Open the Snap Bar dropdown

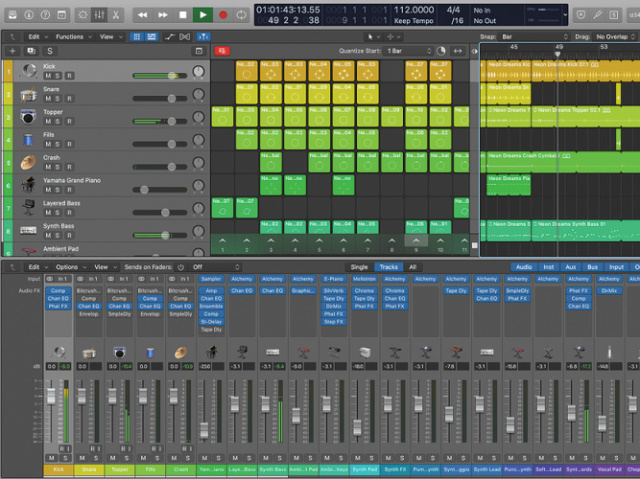533,37
